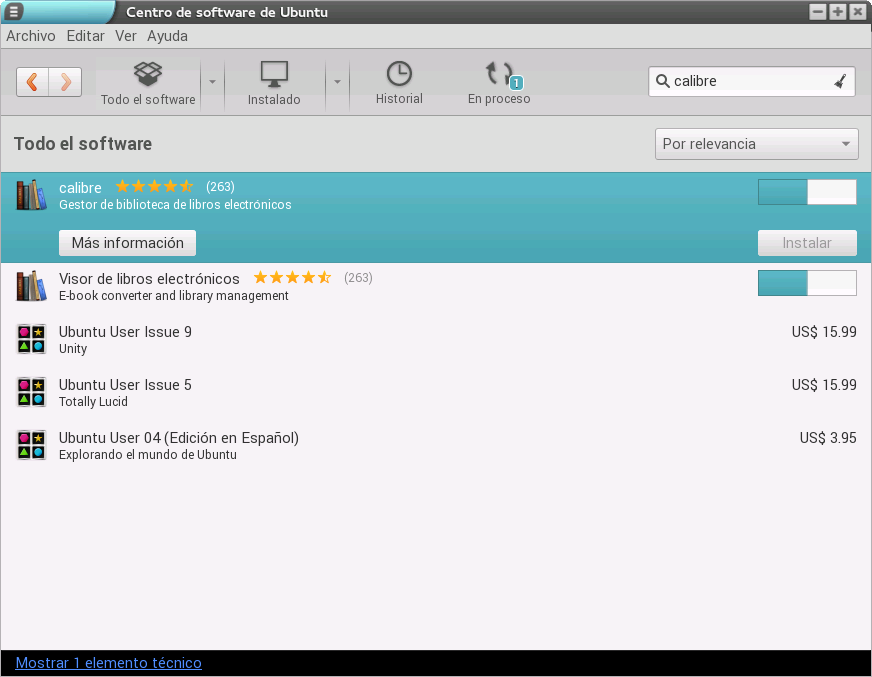Open the Todo el software section
The height and width of the screenshot is (677, 872).
coord(148,82)
